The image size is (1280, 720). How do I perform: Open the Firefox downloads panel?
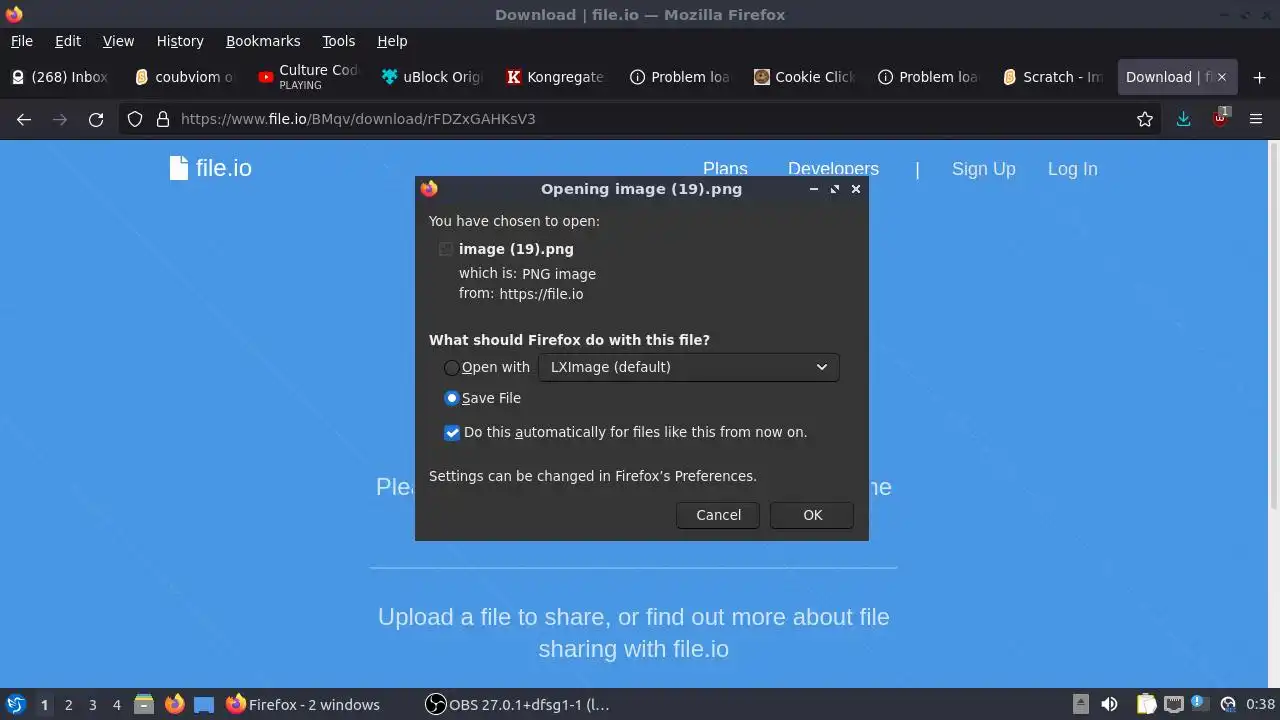click(x=1183, y=119)
